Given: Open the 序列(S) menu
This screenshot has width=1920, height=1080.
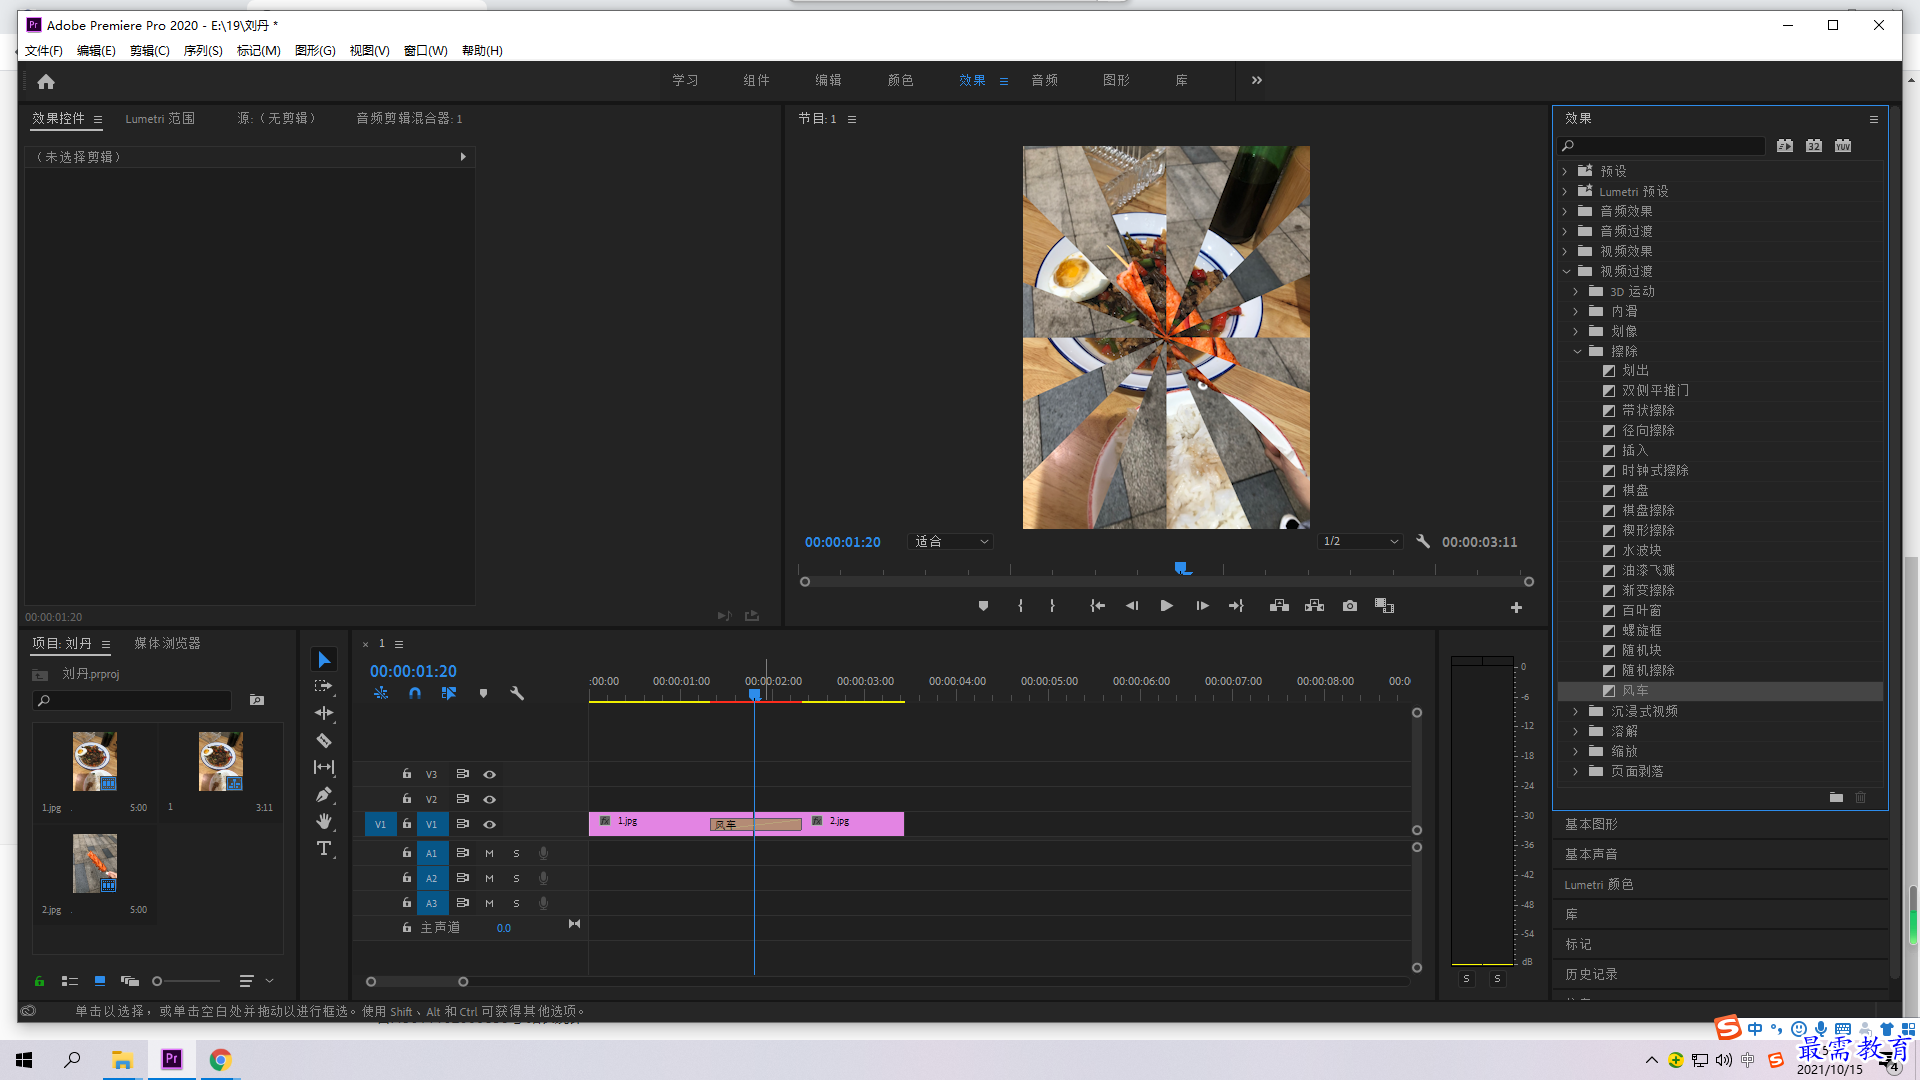Looking at the screenshot, I should 203,50.
